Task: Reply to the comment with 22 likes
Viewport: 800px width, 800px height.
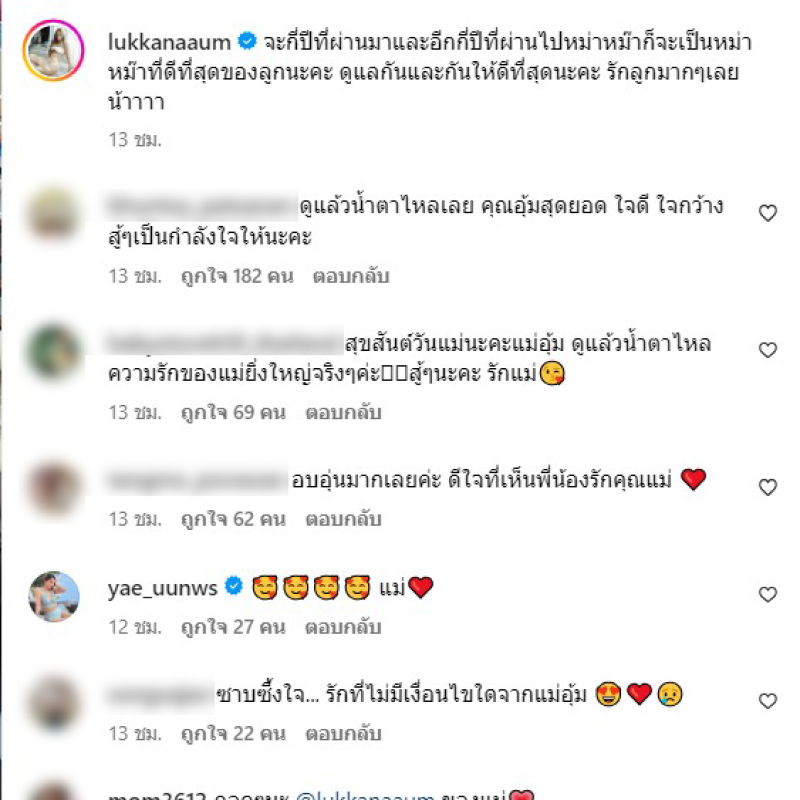Action: click(343, 733)
